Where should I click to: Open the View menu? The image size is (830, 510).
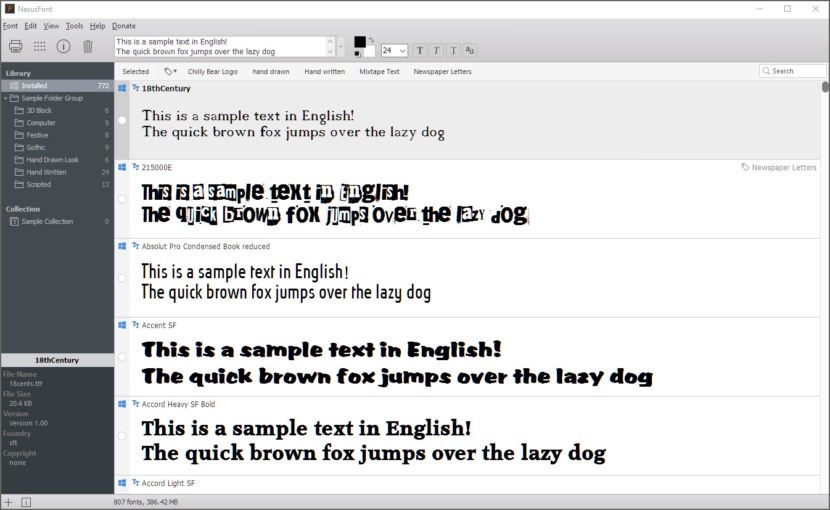[51, 25]
